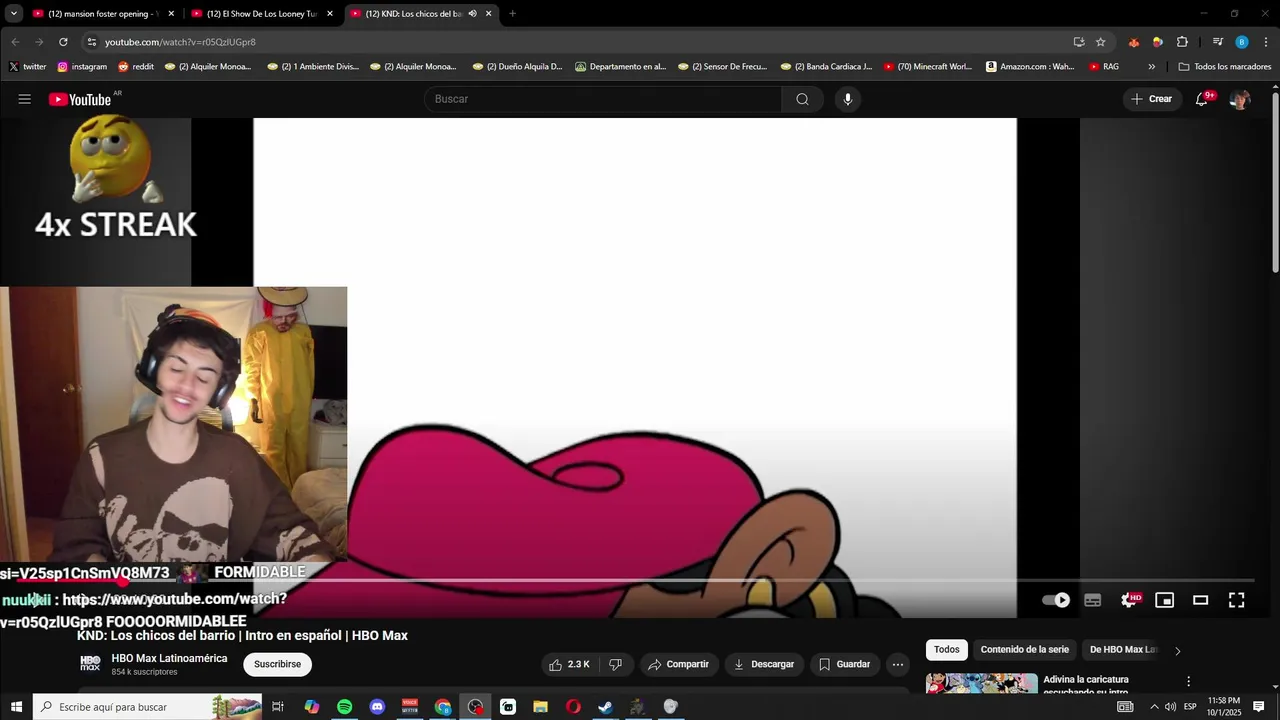Open video settings gear with HD badge
Viewport: 1280px width, 720px height.
click(x=1129, y=600)
